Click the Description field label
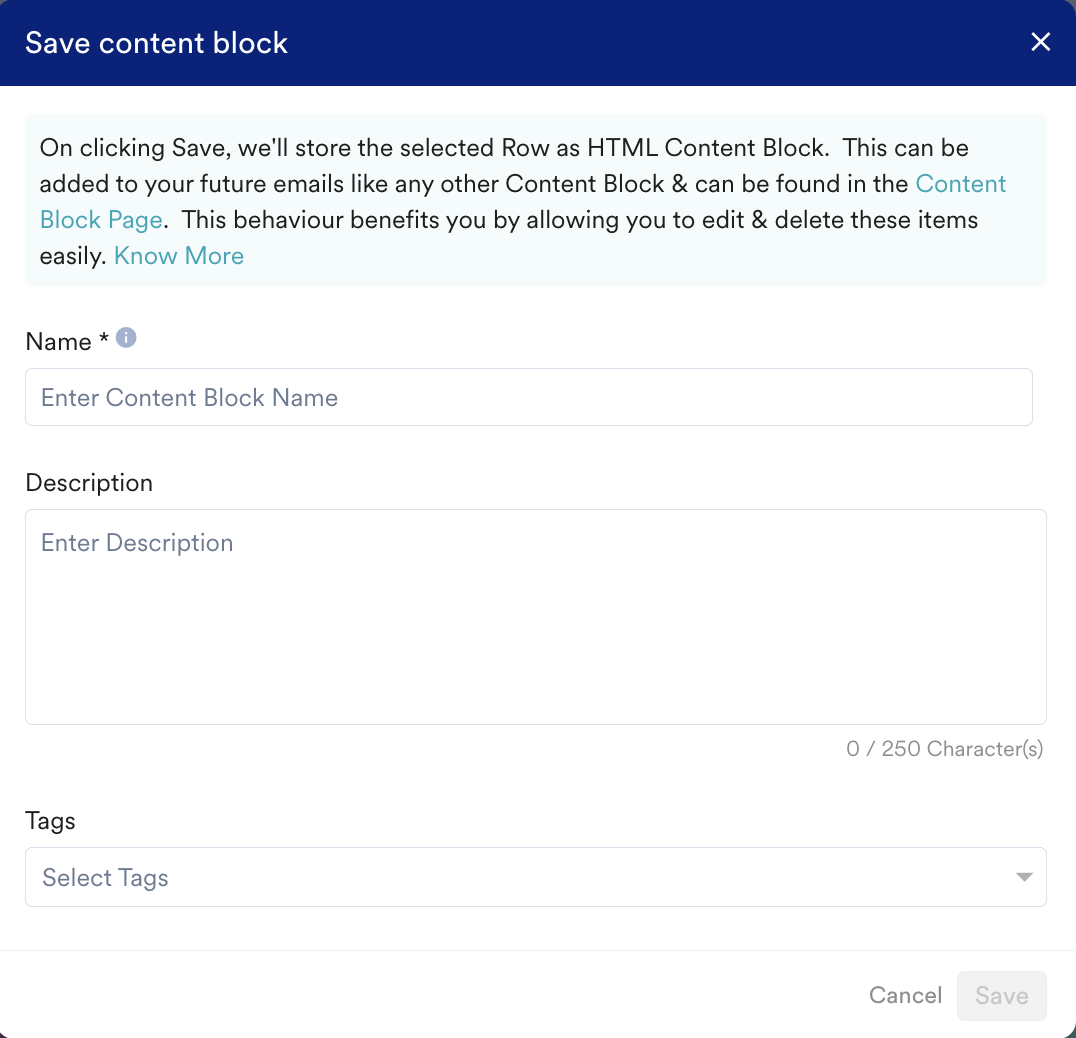Screen dimensions: 1076x1038 click(89, 483)
